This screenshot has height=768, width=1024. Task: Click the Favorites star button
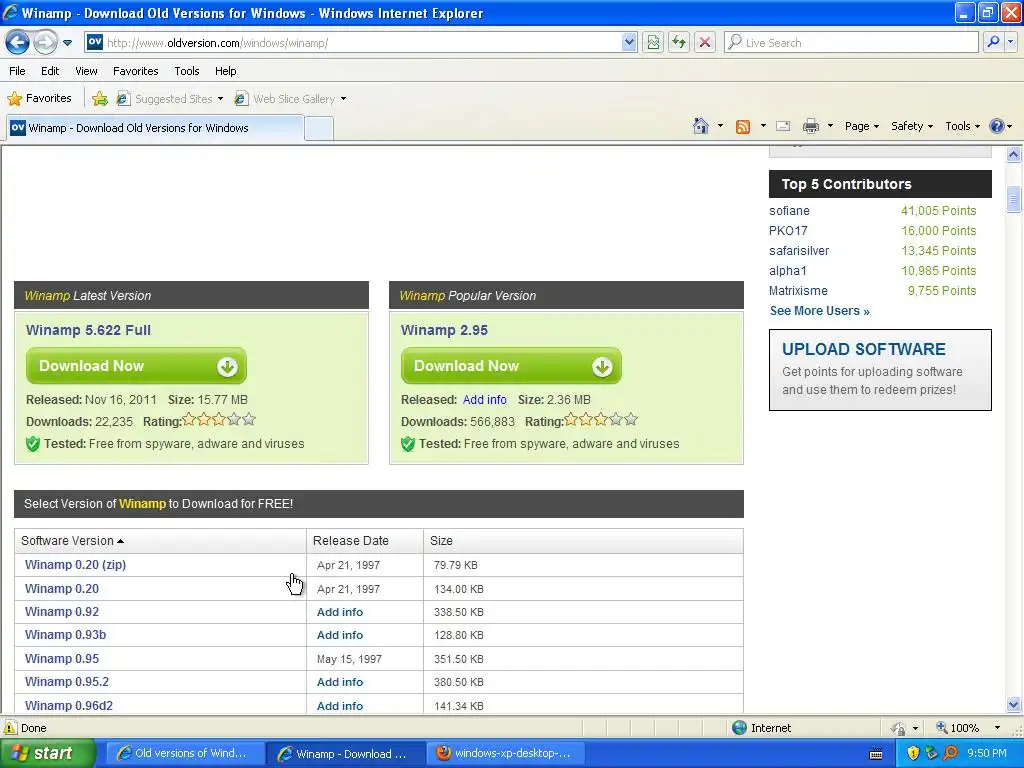[39, 99]
